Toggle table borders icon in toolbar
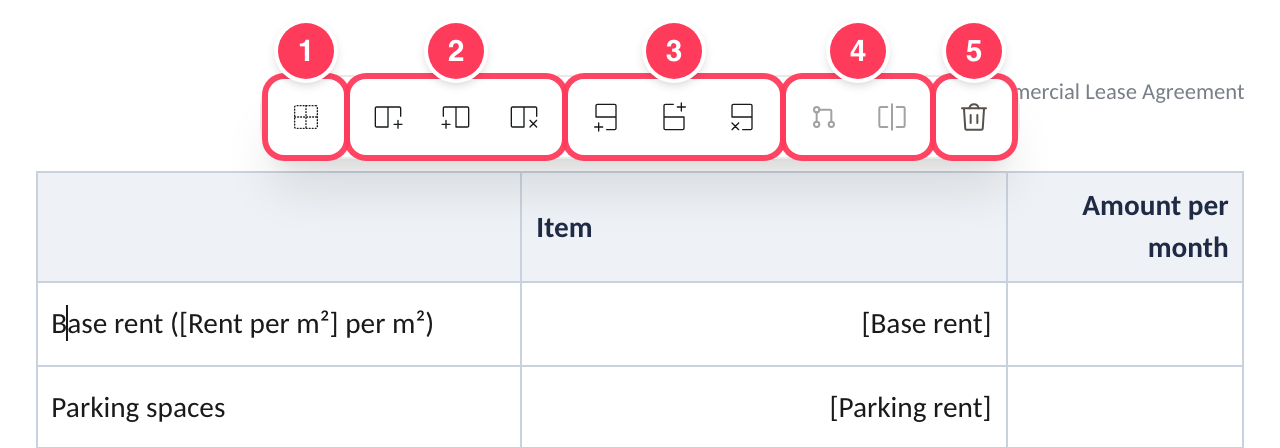Screen dimensions: 1280x448 point(305,117)
